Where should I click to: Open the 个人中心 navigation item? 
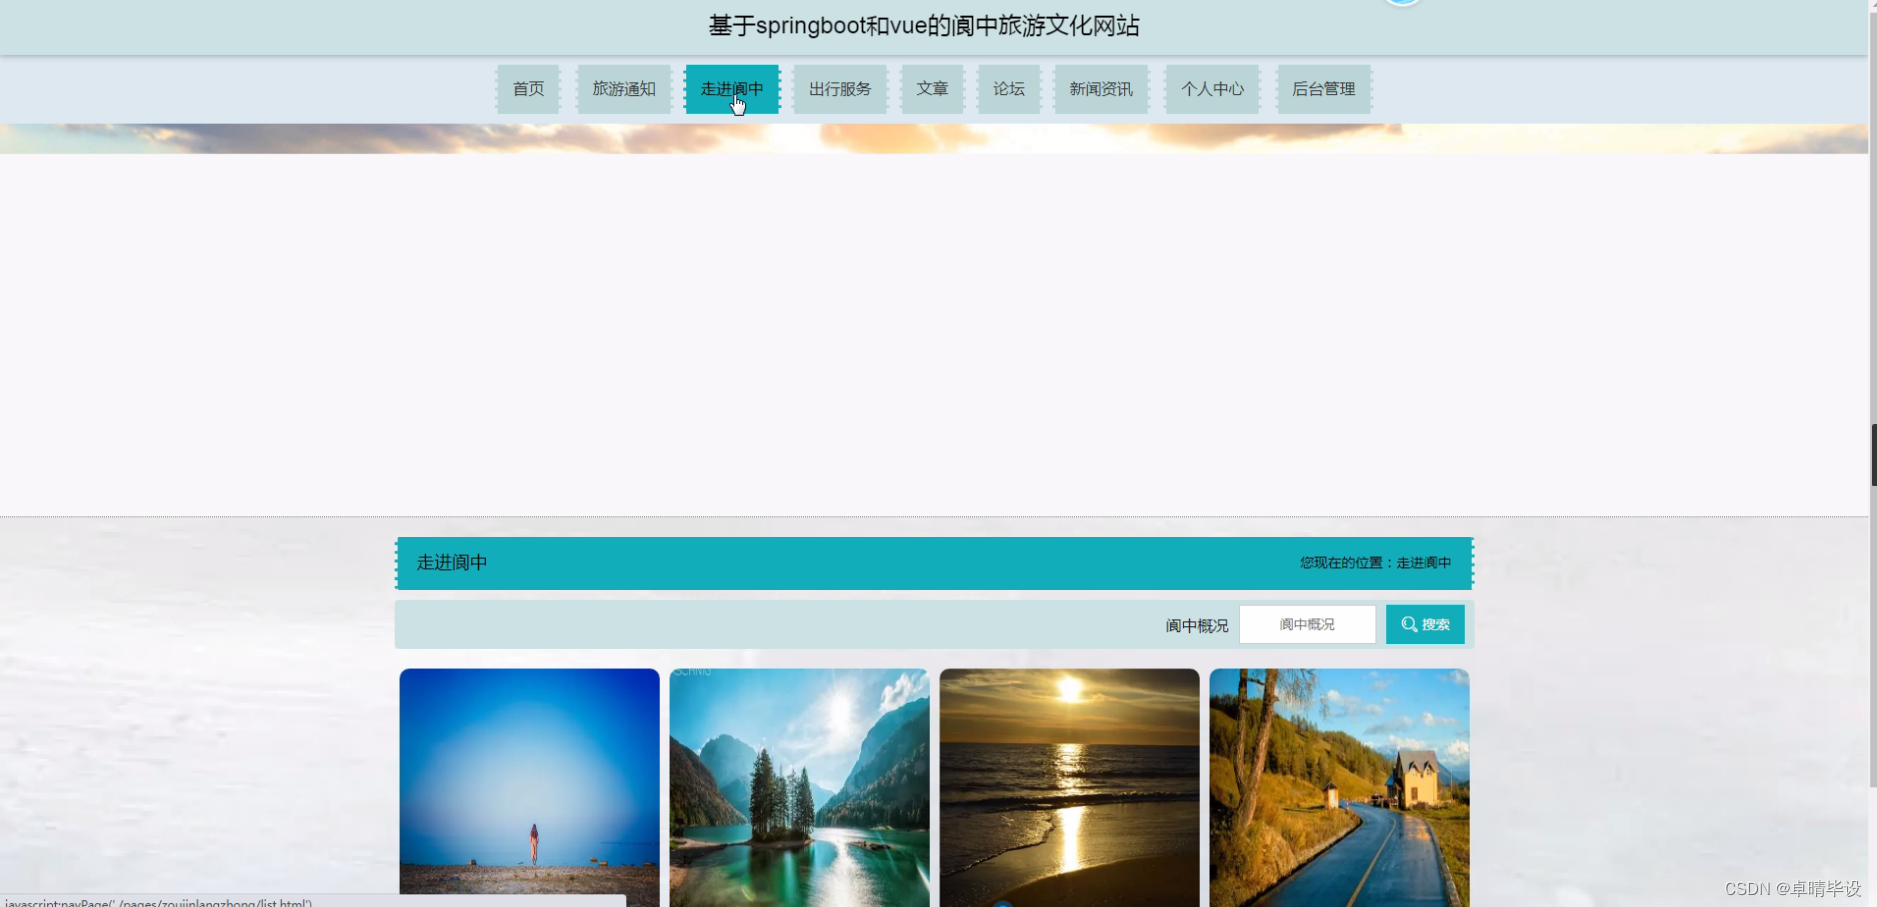(1212, 89)
